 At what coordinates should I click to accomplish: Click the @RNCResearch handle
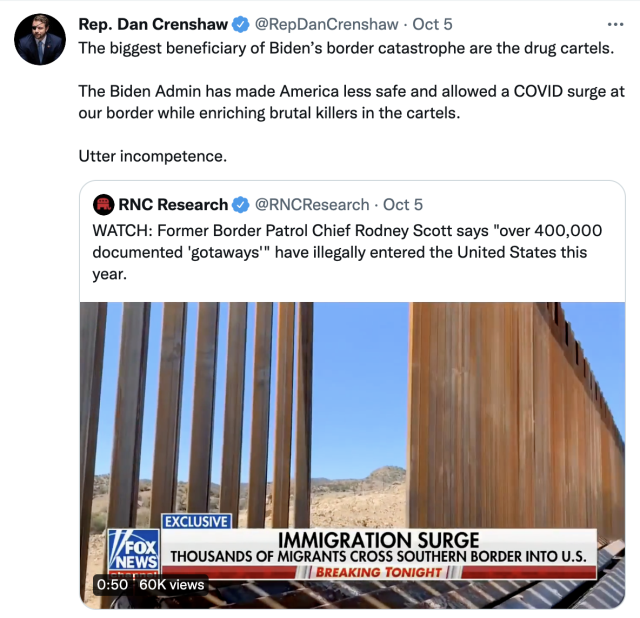[312, 205]
